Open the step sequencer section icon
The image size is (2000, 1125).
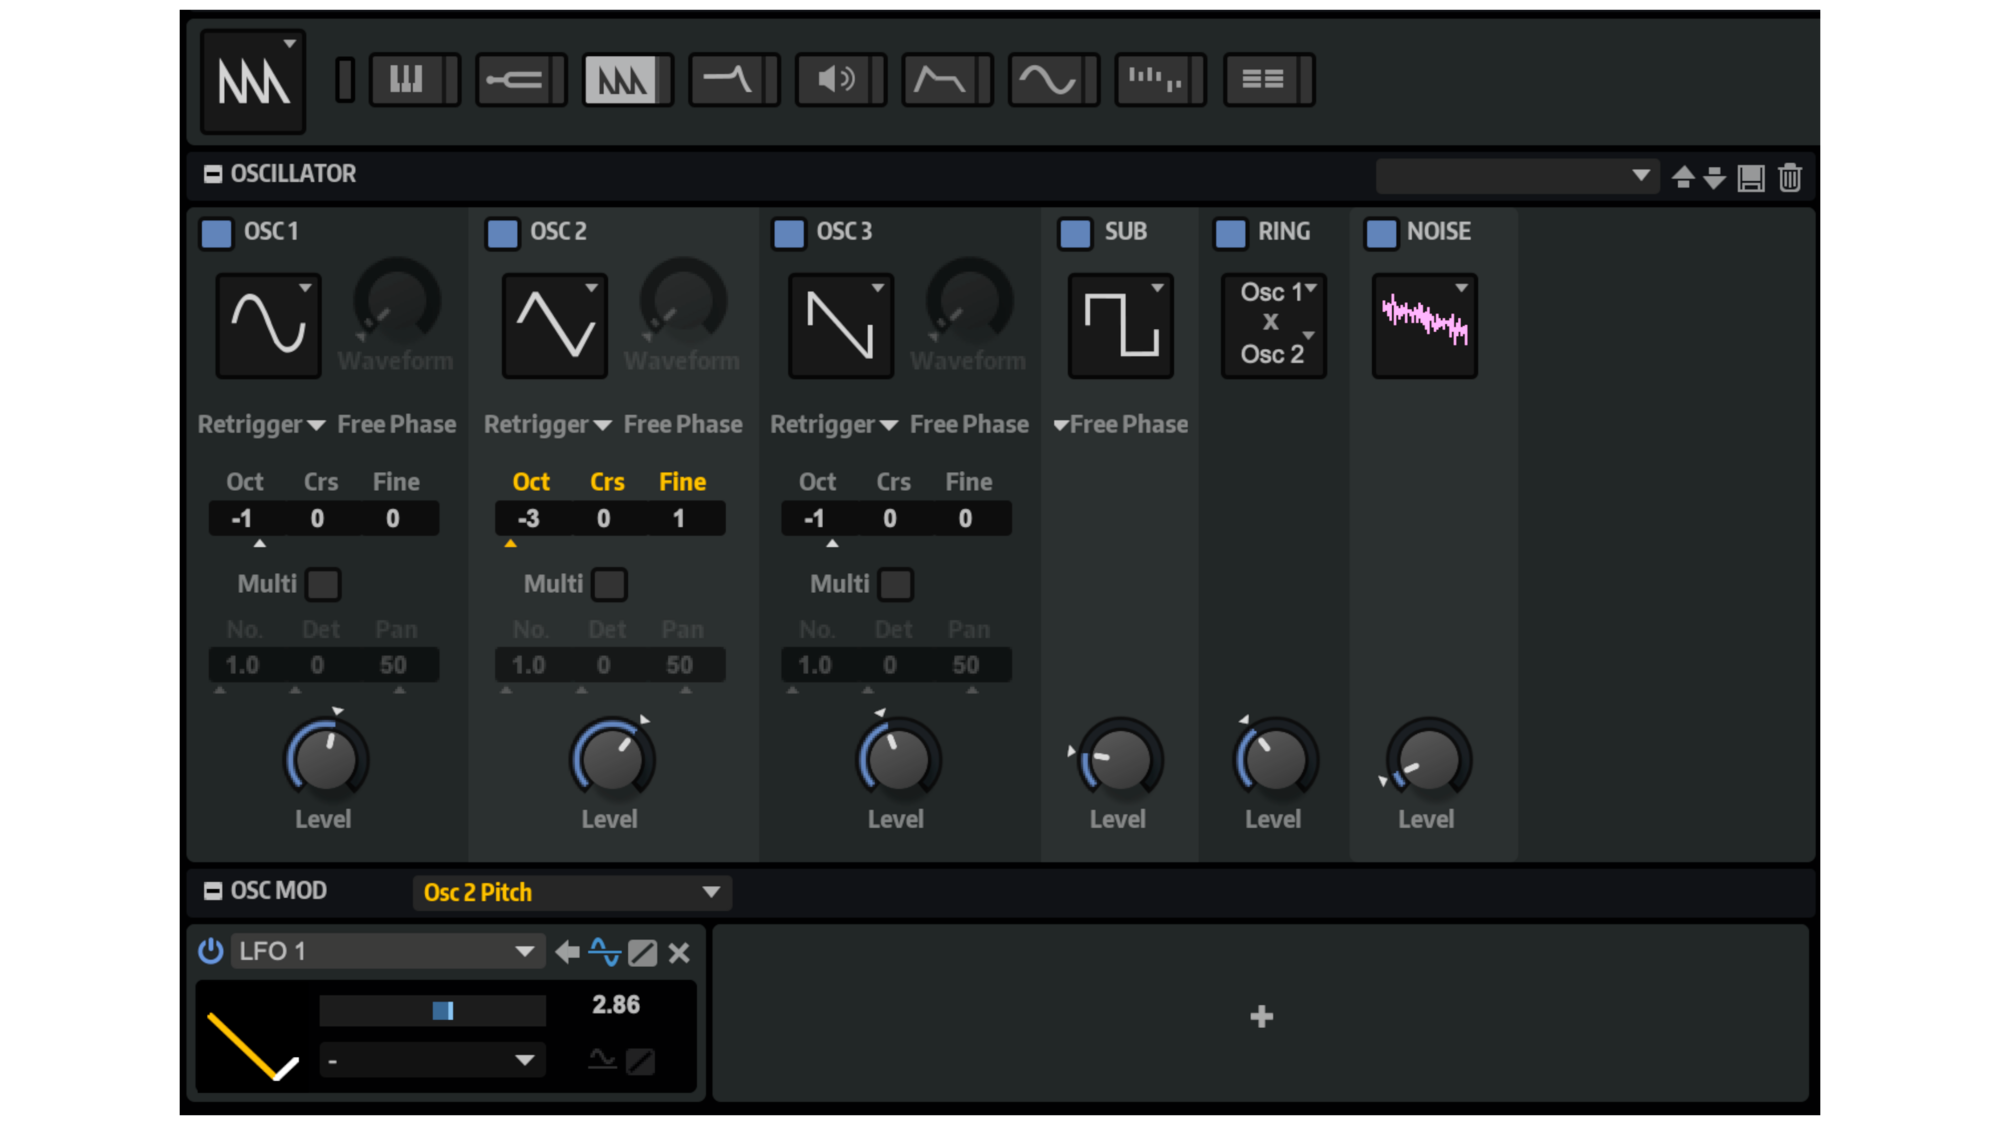click(1160, 79)
